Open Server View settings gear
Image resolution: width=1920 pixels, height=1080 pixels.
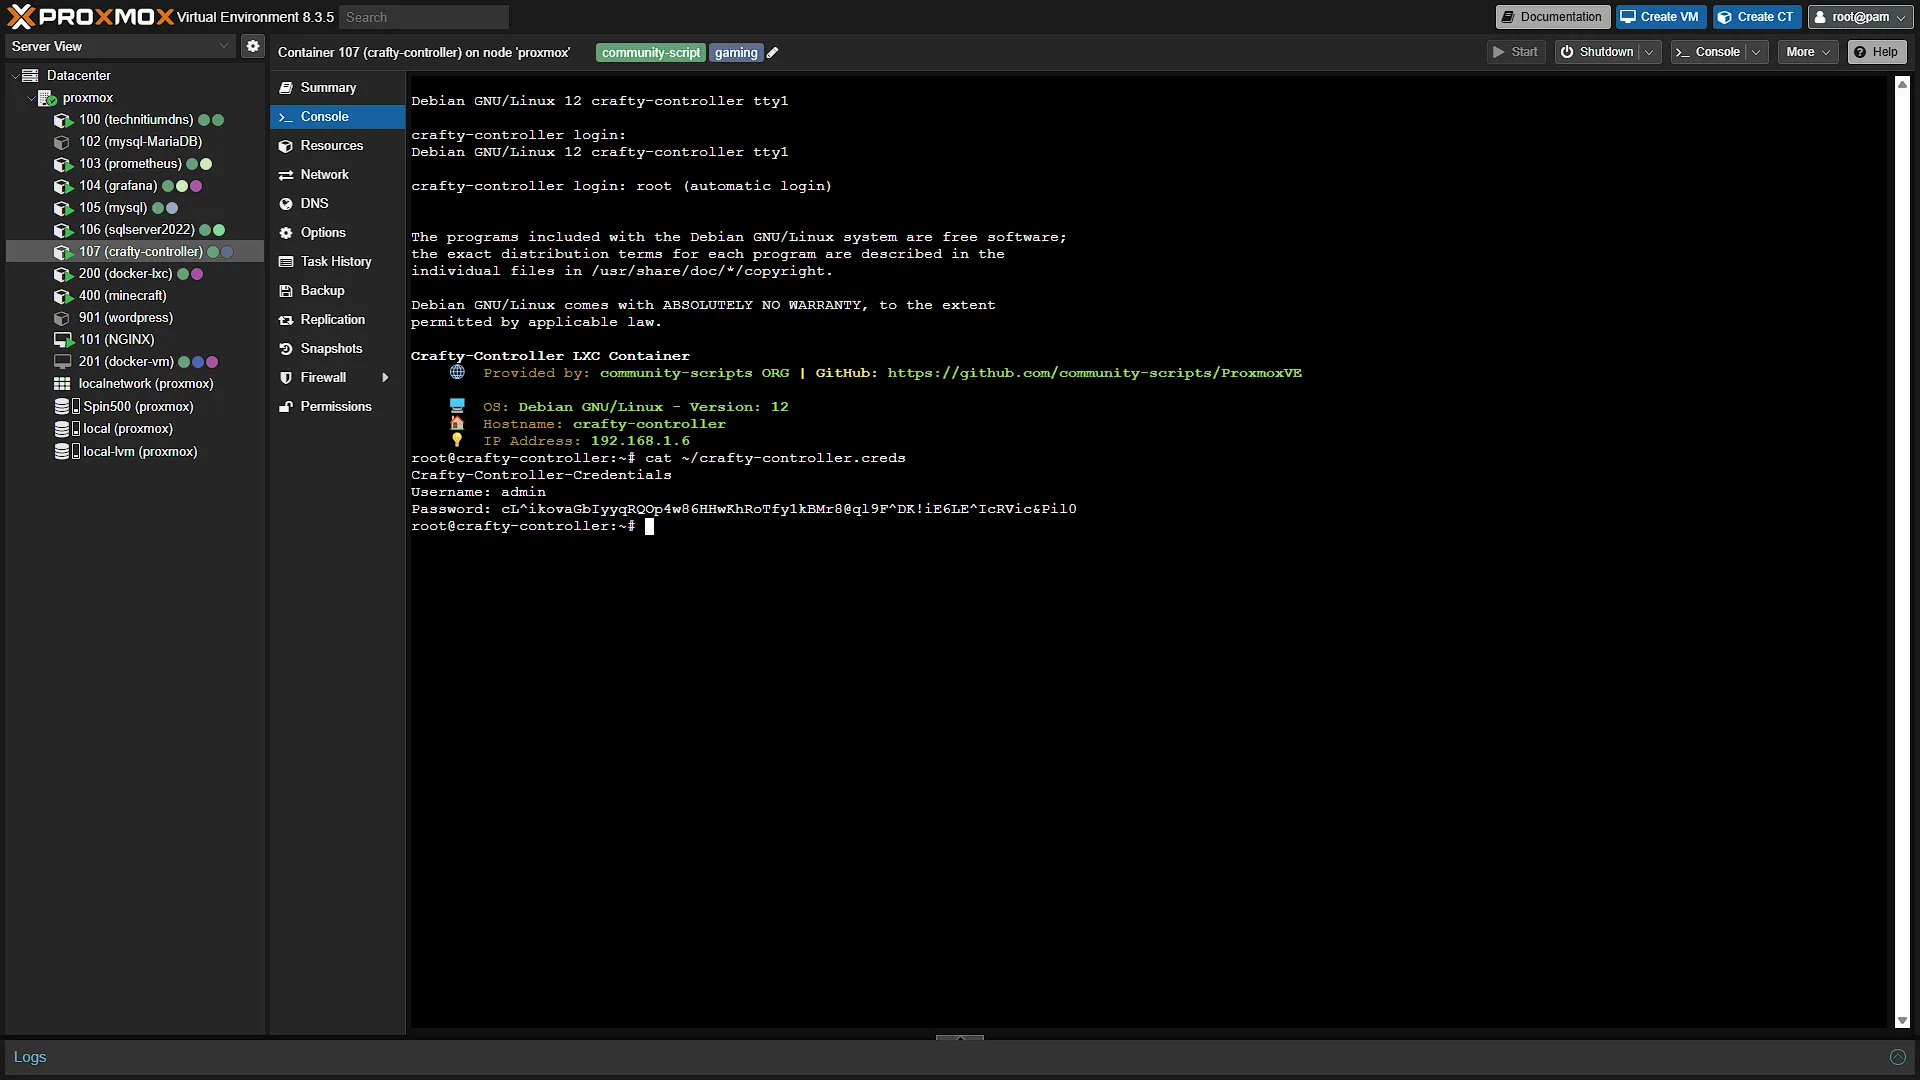click(253, 46)
